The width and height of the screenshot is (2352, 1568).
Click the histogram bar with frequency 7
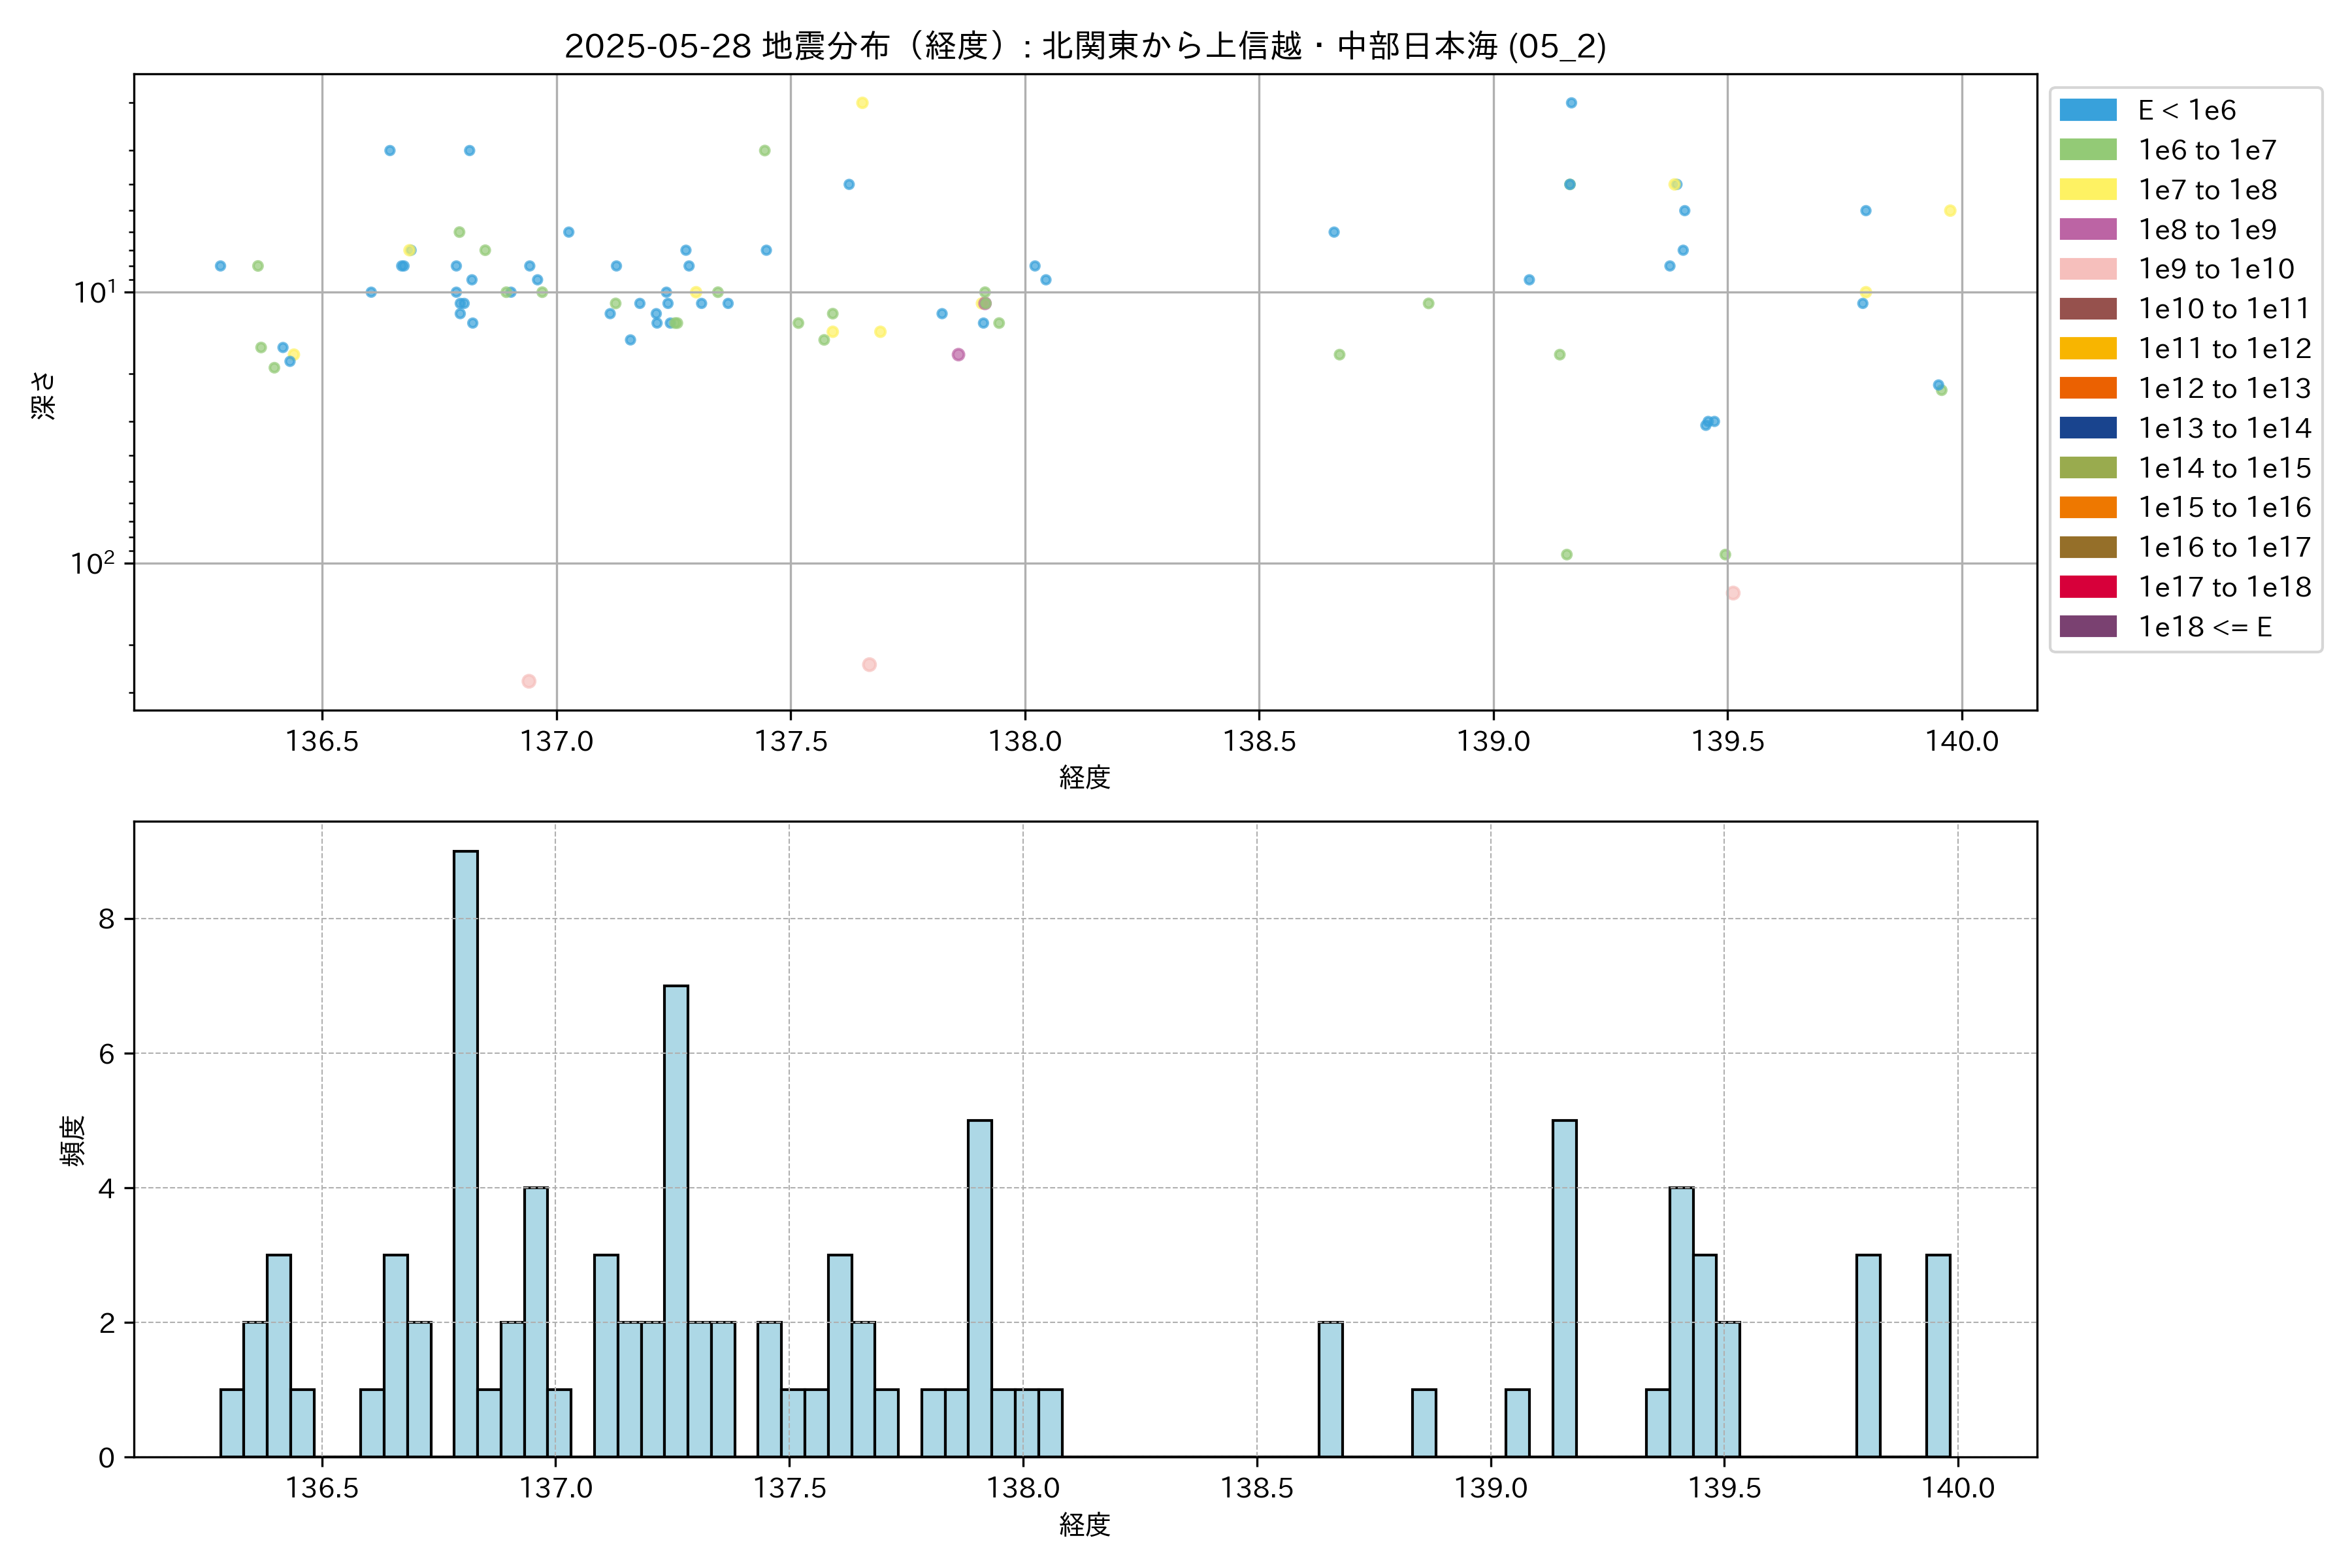pos(676,1220)
